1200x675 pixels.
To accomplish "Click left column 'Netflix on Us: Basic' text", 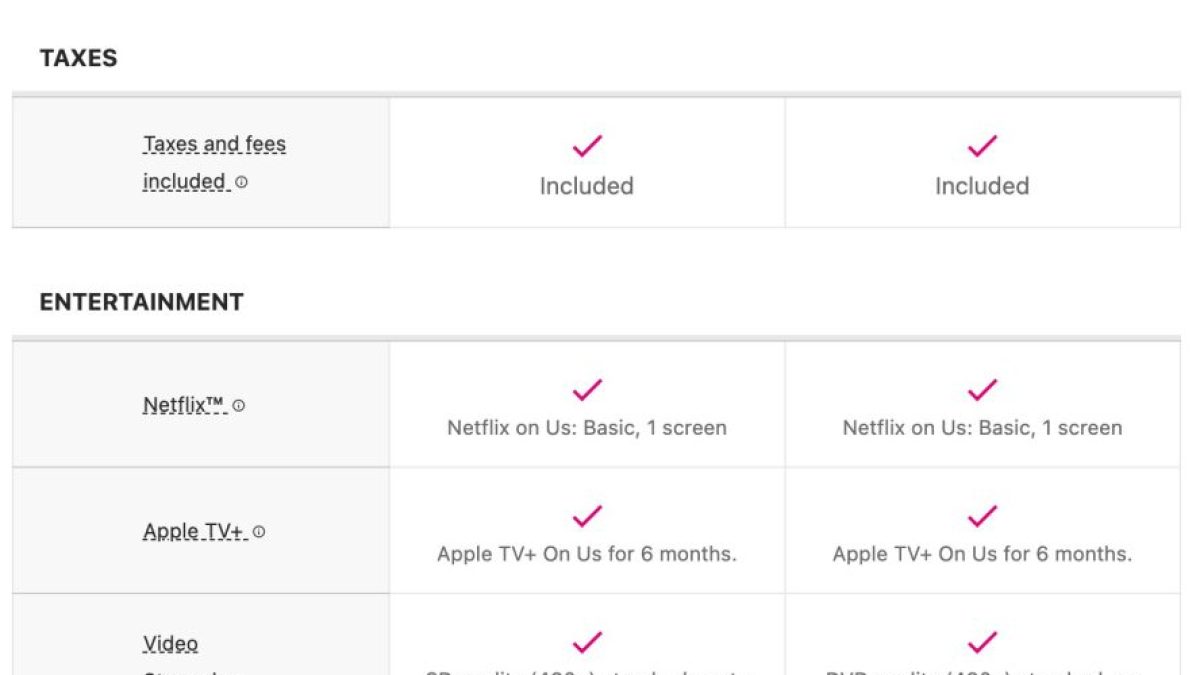I will tap(587, 428).
